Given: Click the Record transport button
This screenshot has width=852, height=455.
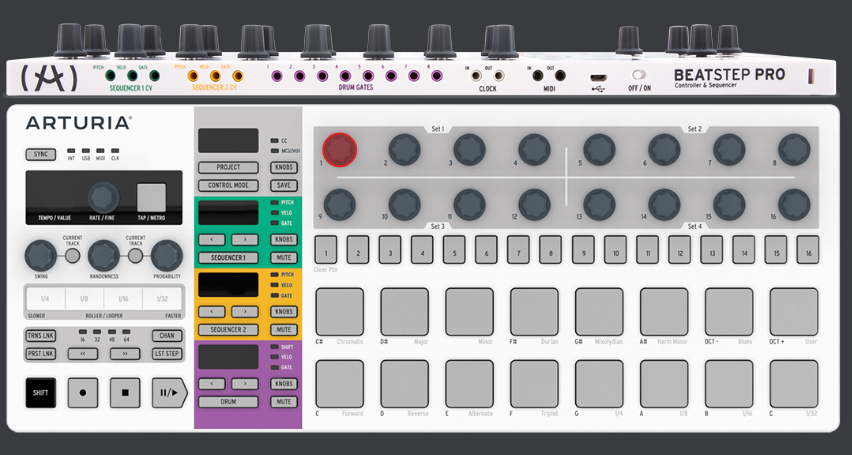Looking at the screenshot, I should [x=83, y=393].
